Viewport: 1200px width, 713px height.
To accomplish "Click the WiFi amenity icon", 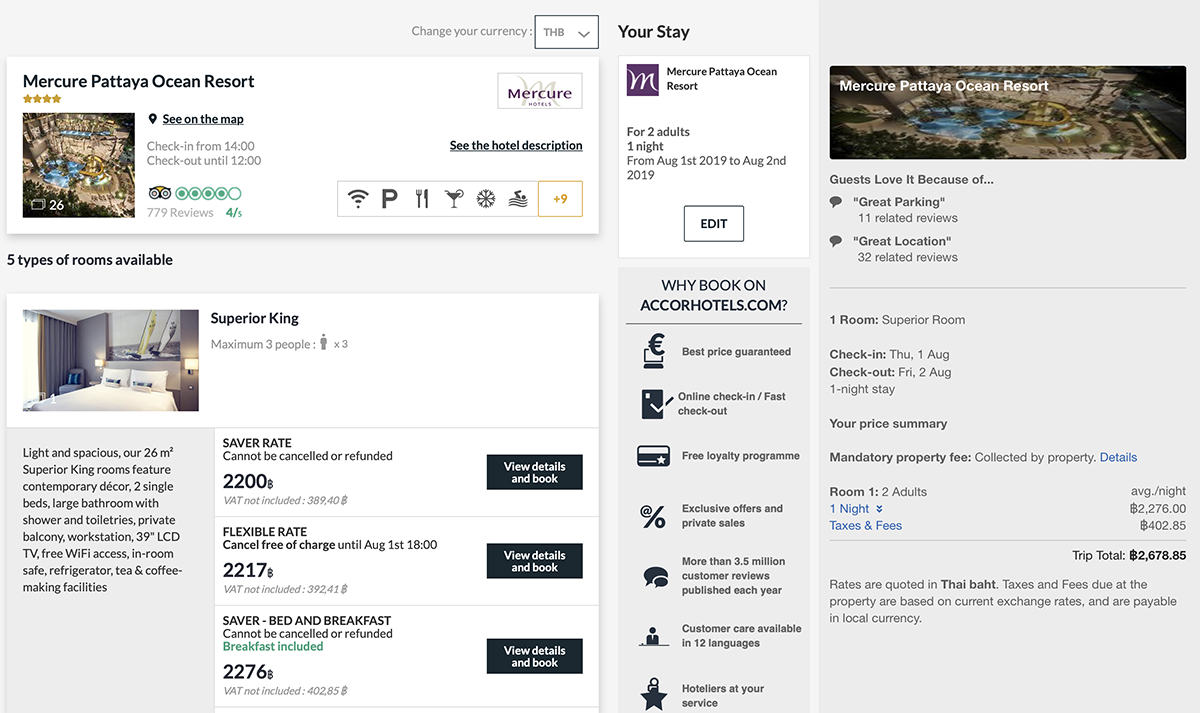I will point(358,198).
